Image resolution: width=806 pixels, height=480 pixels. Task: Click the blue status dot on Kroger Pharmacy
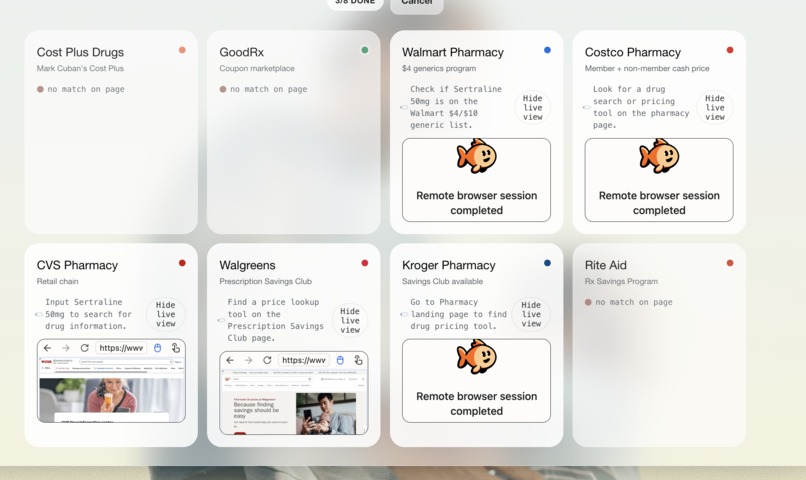547,263
